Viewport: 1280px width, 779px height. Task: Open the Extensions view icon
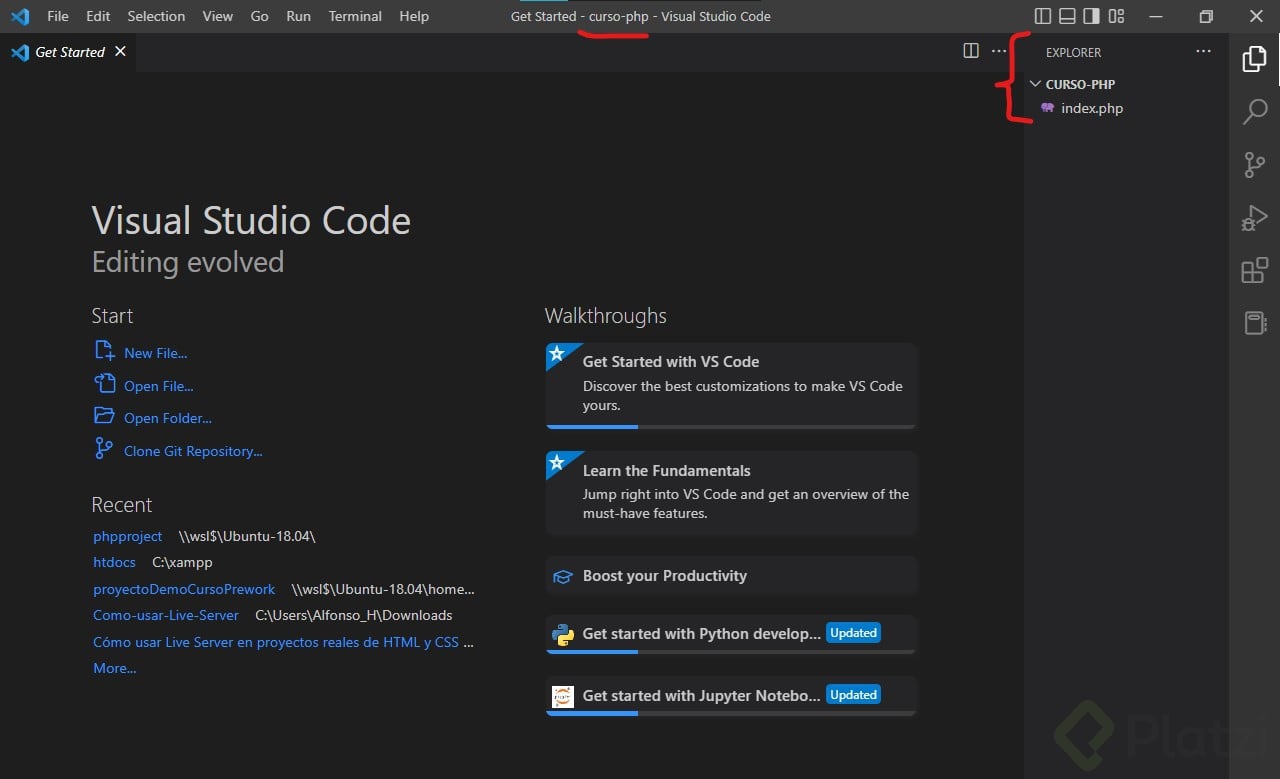coord(1254,271)
